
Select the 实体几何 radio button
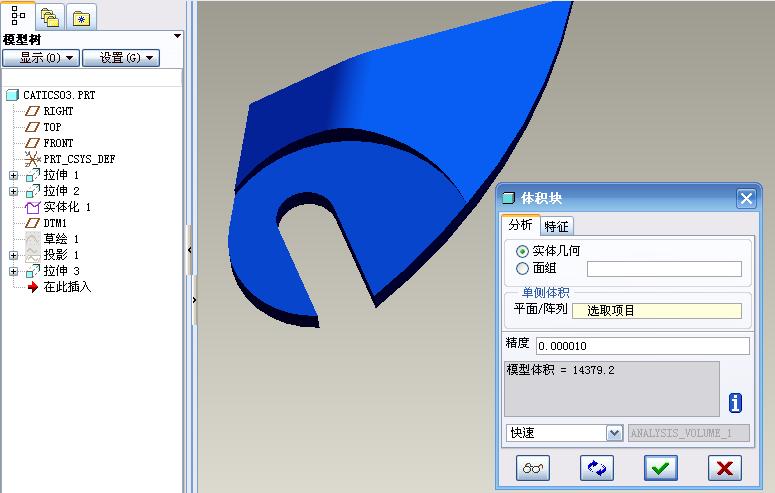pyautogui.click(x=522, y=251)
